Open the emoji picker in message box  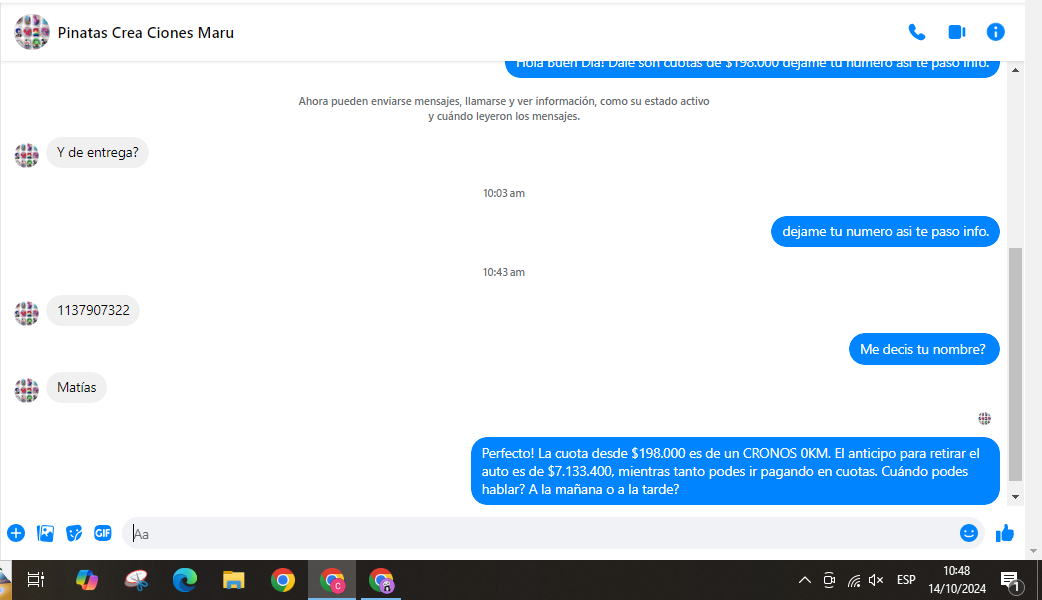pos(968,533)
